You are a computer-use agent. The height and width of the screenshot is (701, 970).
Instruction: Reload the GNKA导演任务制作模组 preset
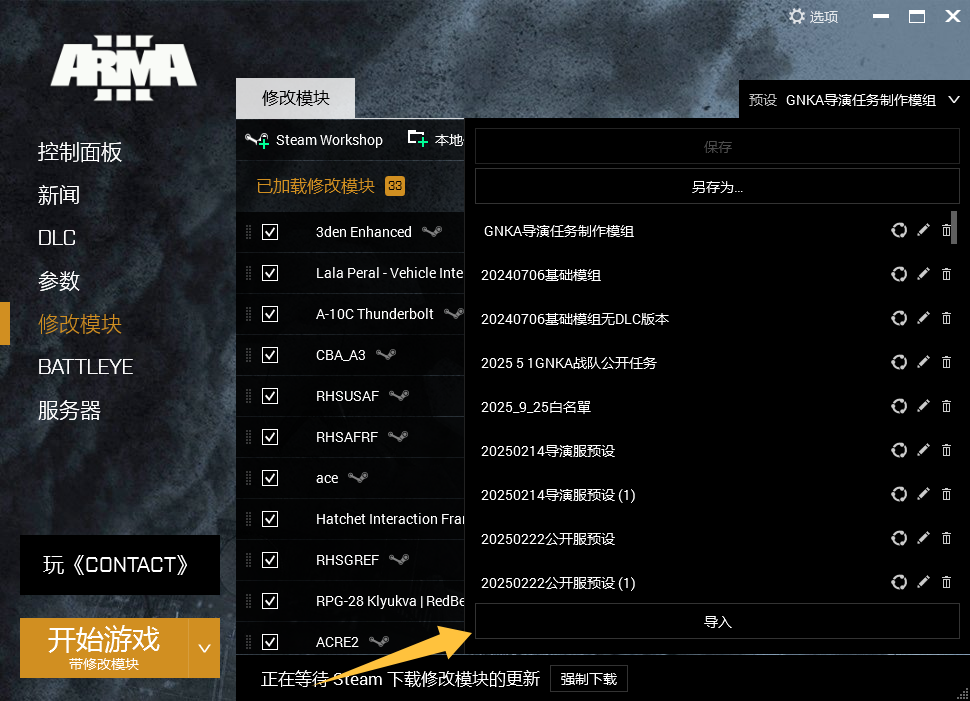899,230
